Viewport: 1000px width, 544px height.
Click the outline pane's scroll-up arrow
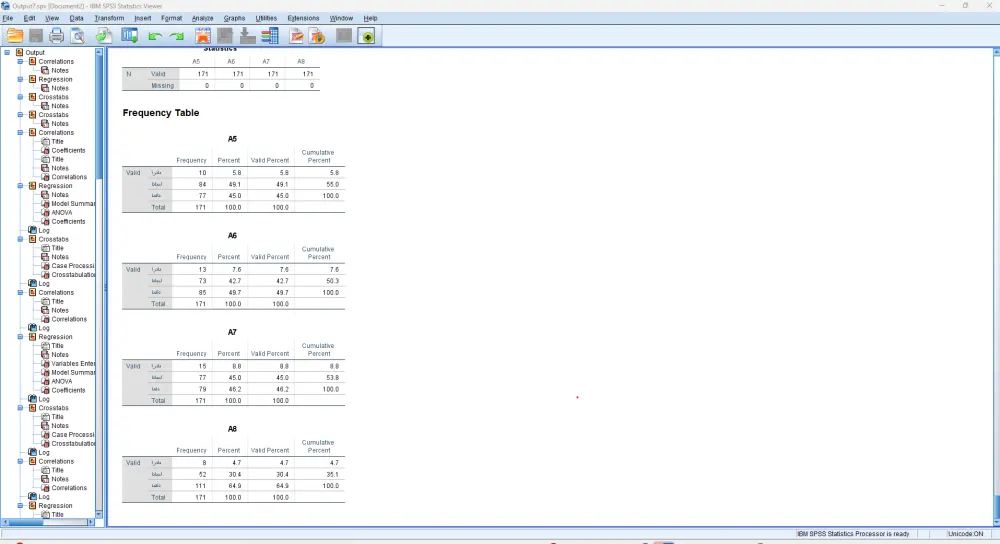[99, 52]
